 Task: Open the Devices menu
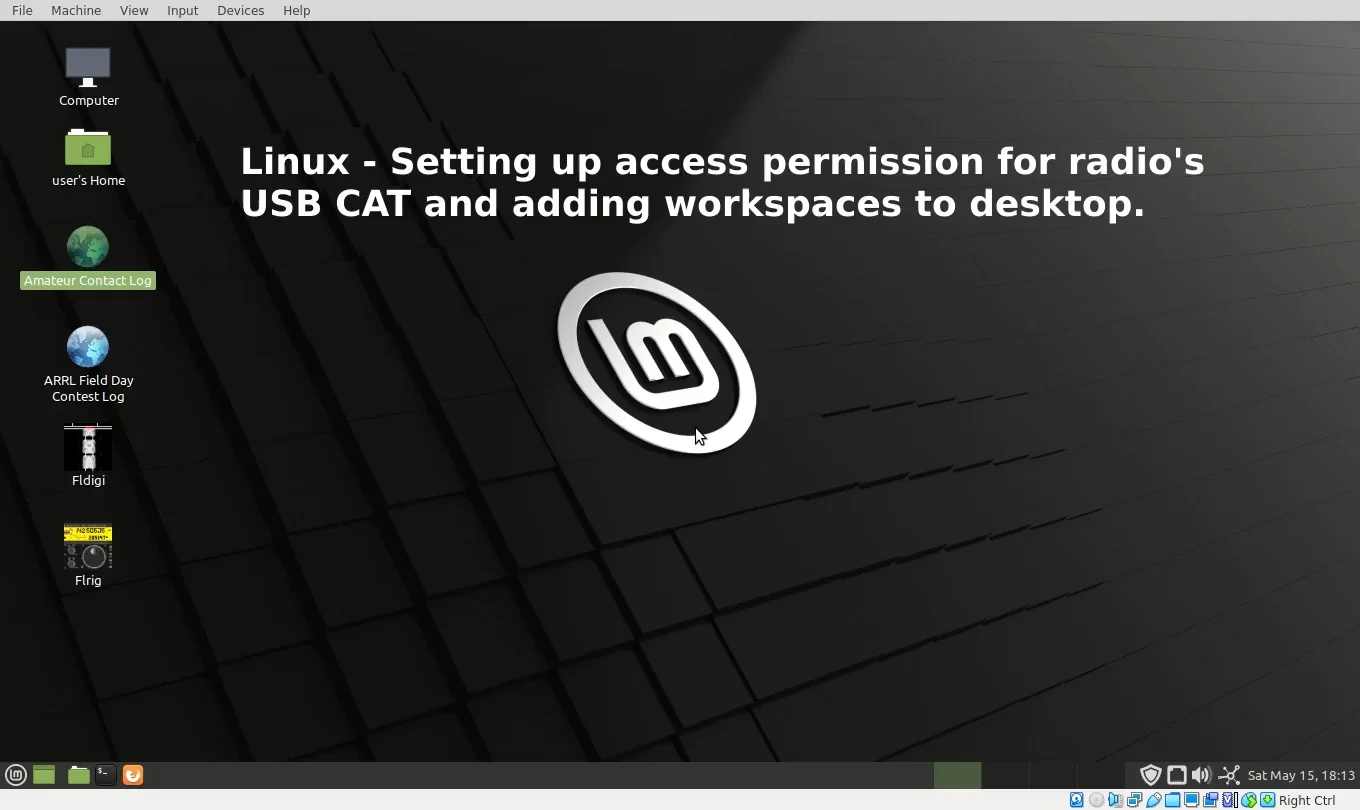(240, 10)
